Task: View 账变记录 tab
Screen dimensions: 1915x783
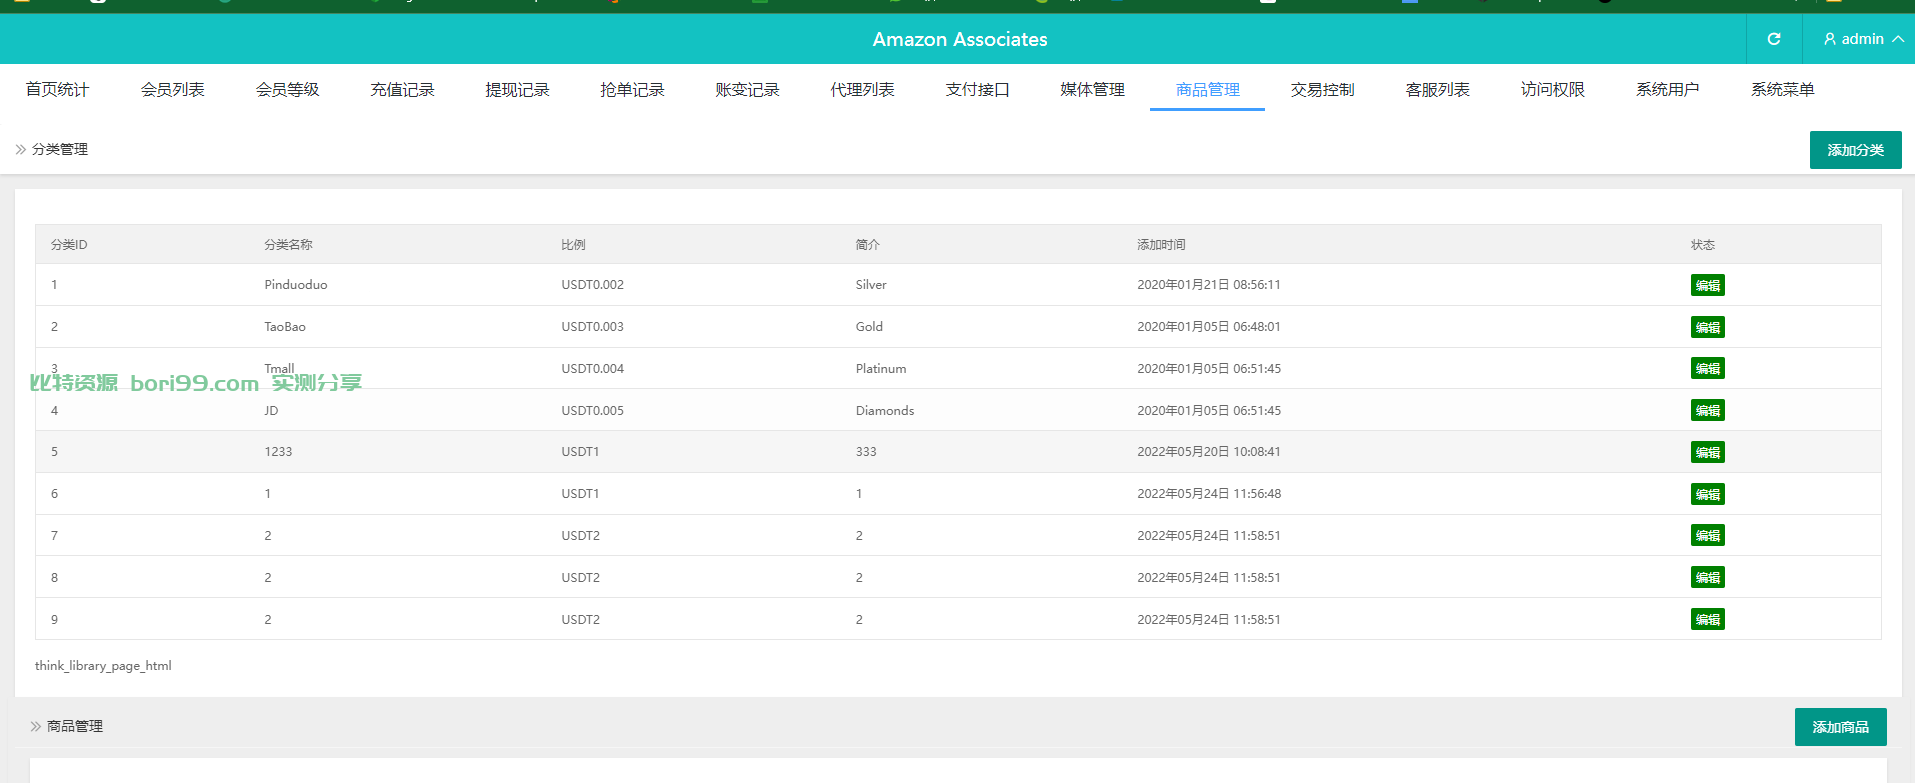Action: coord(747,89)
